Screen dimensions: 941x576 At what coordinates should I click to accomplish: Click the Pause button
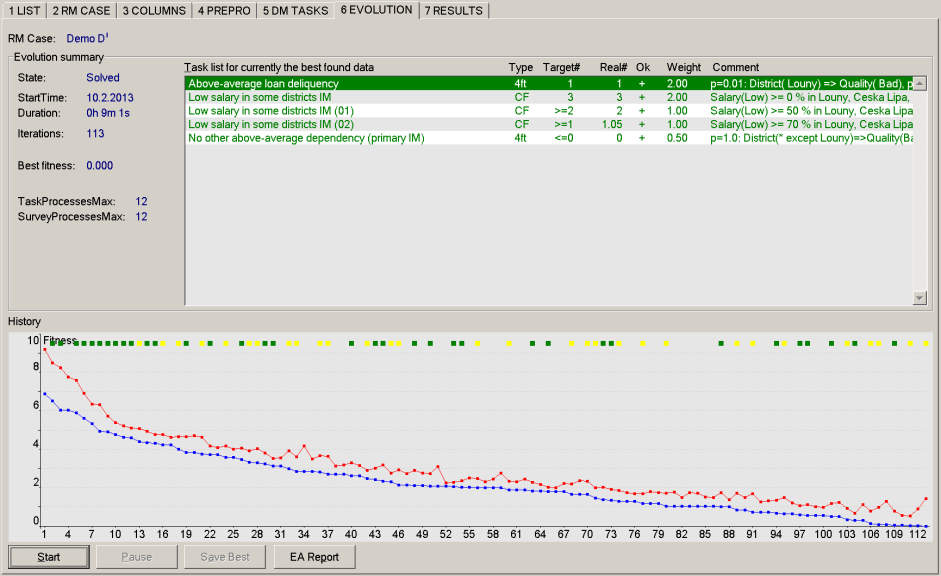point(137,557)
